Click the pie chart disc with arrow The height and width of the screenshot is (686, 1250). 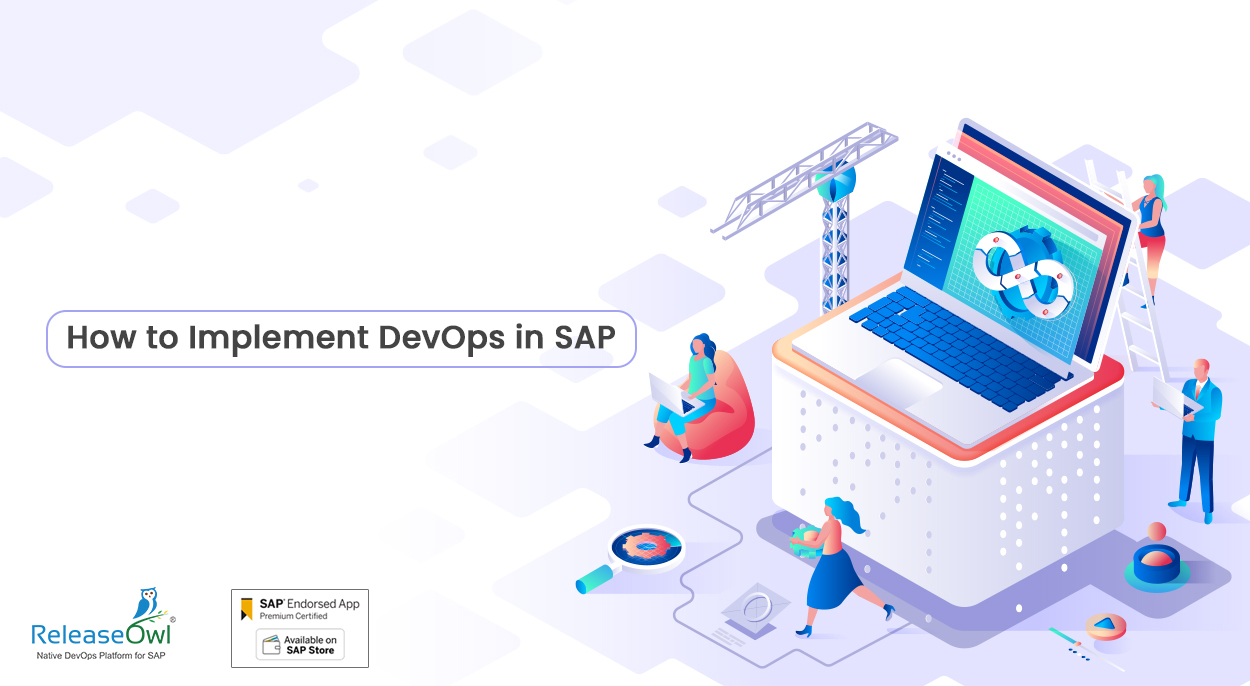[x=1105, y=627]
